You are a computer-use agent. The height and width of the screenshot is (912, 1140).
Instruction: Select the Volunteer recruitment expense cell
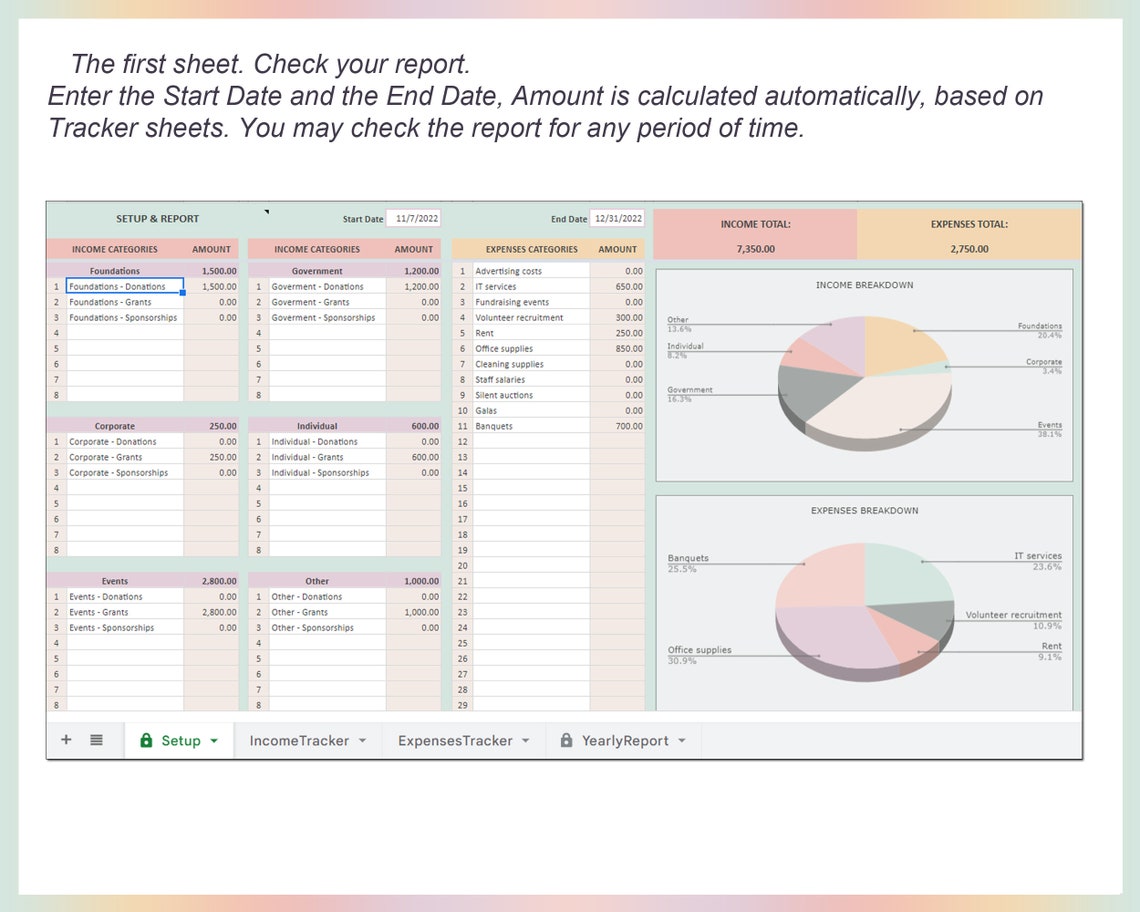531,317
